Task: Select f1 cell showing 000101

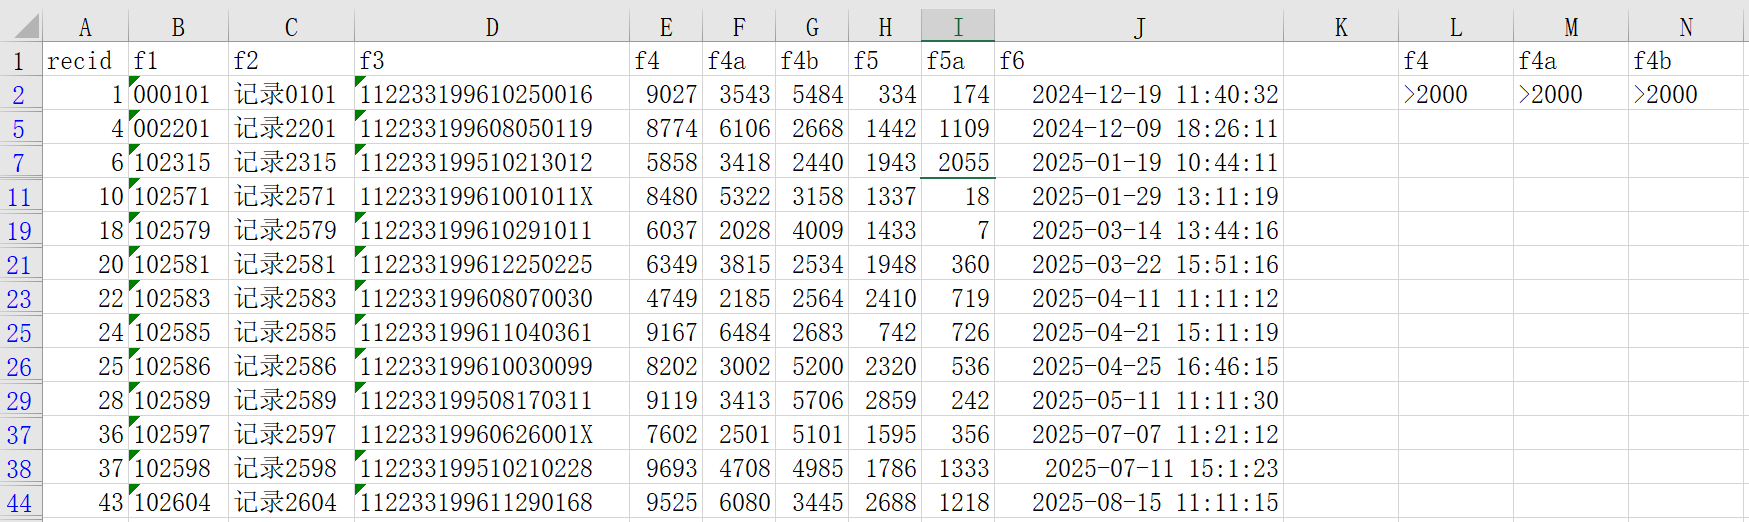Action: [178, 95]
